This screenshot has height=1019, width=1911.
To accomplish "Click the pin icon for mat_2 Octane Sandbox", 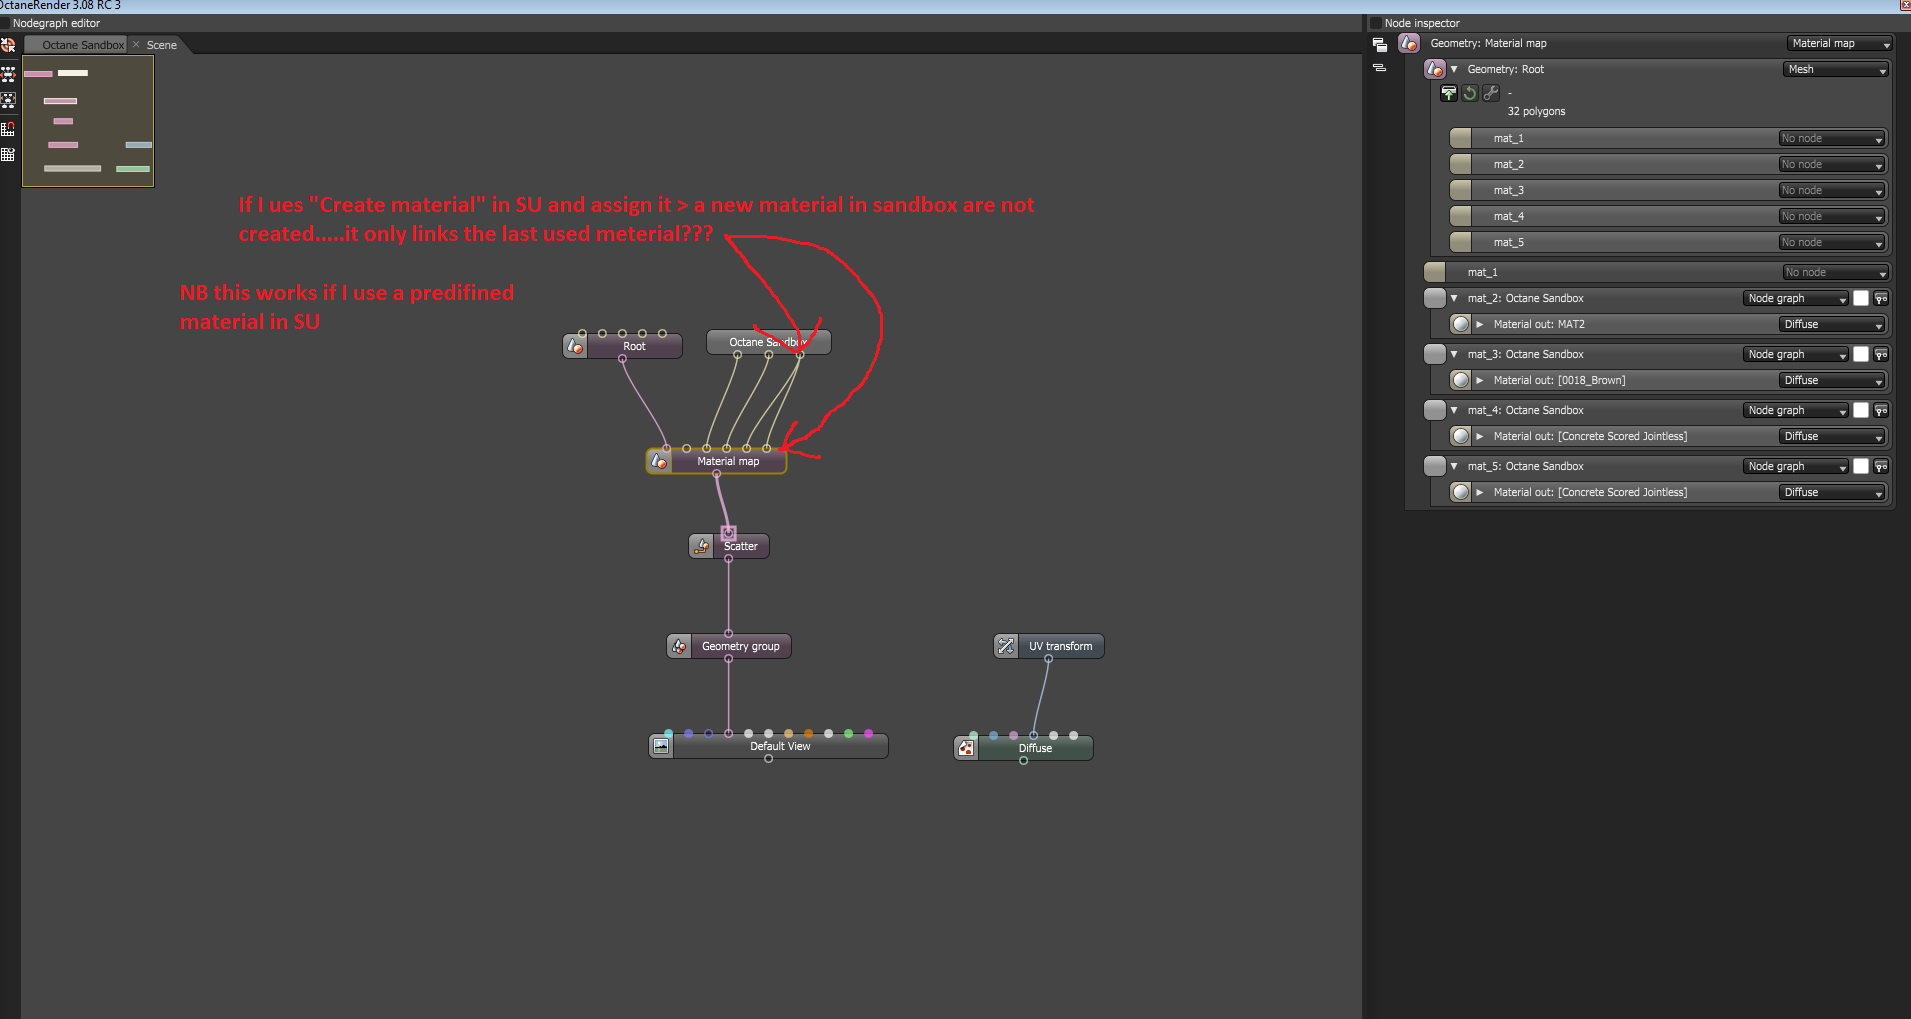I will click(1881, 298).
